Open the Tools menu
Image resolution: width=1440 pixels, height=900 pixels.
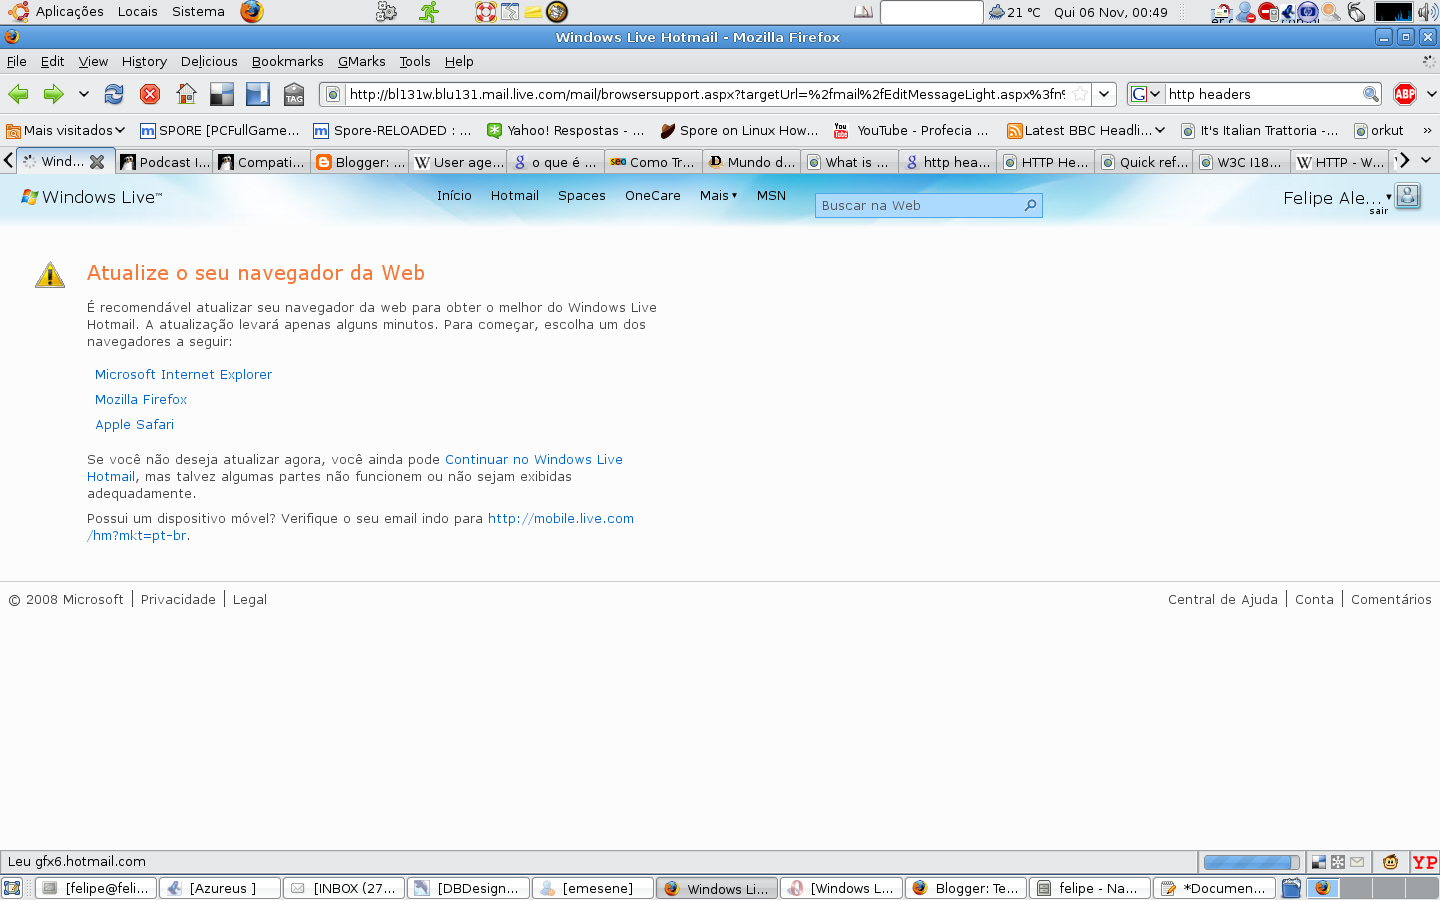(x=415, y=61)
